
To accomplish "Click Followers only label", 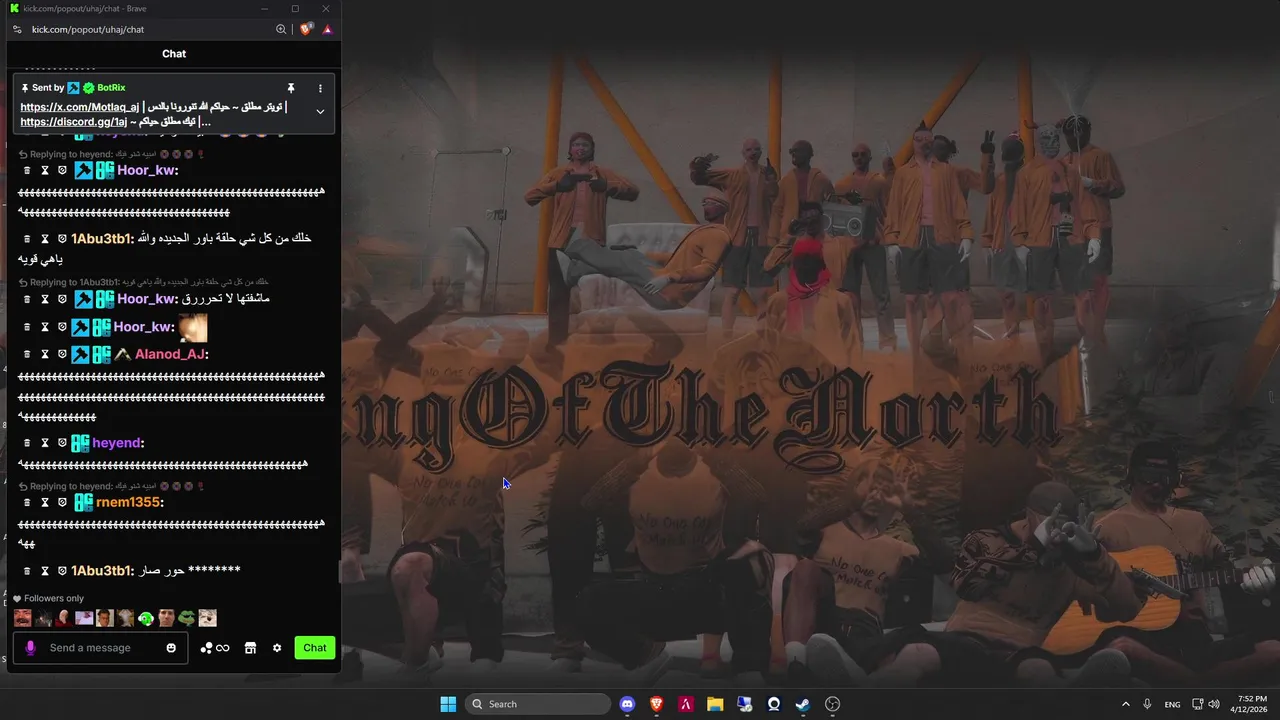I will click(x=54, y=598).
